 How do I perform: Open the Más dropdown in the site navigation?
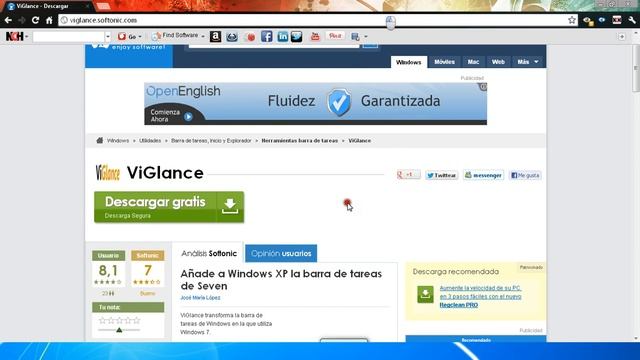pyautogui.click(x=528, y=62)
